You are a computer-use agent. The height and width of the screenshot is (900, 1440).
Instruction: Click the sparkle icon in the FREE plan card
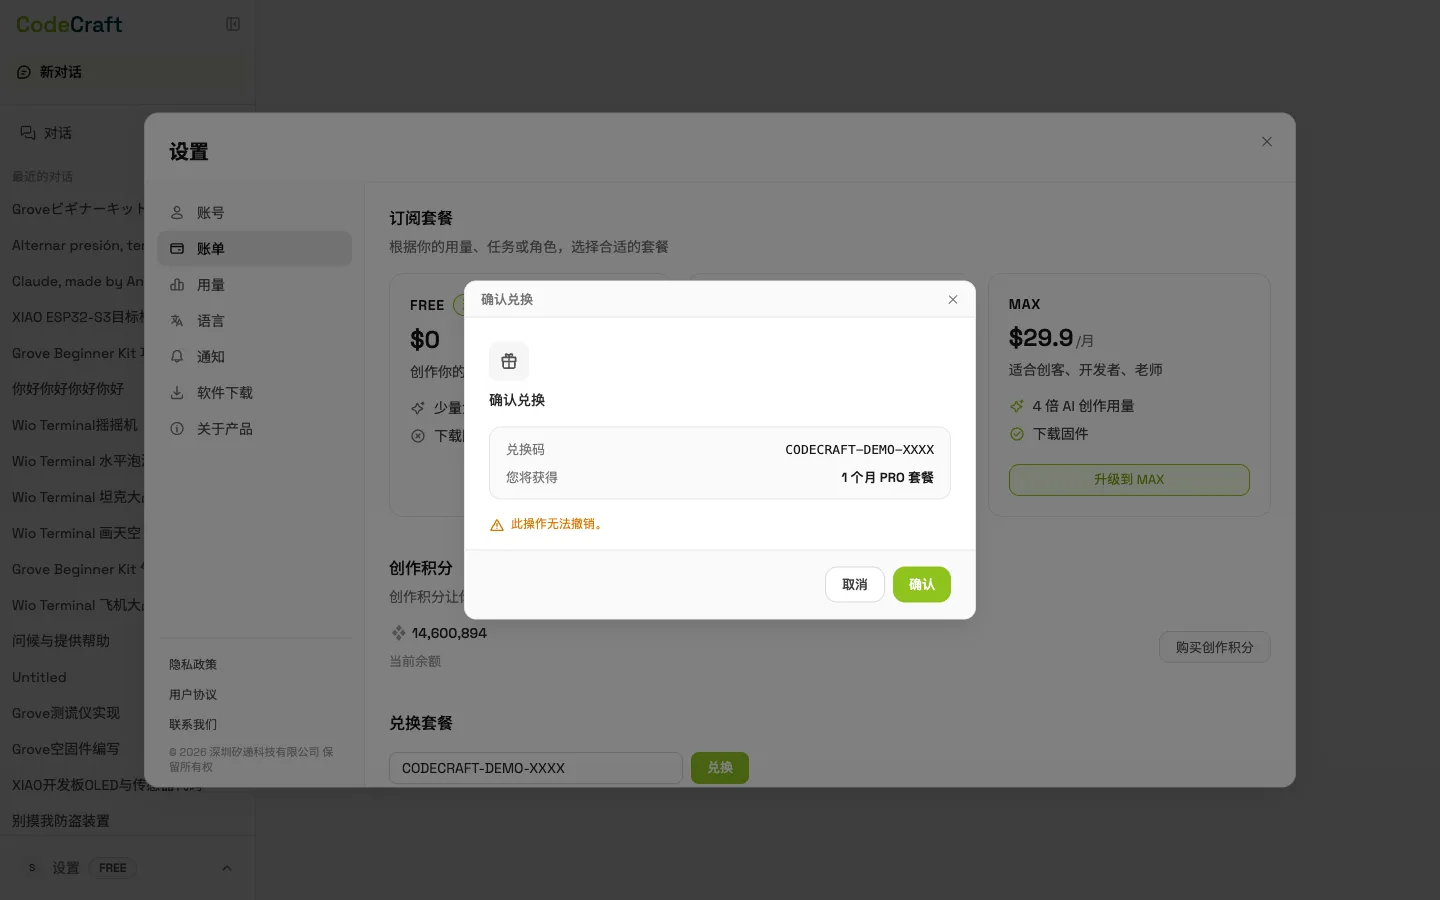pyautogui.click(x=418, y=408)
